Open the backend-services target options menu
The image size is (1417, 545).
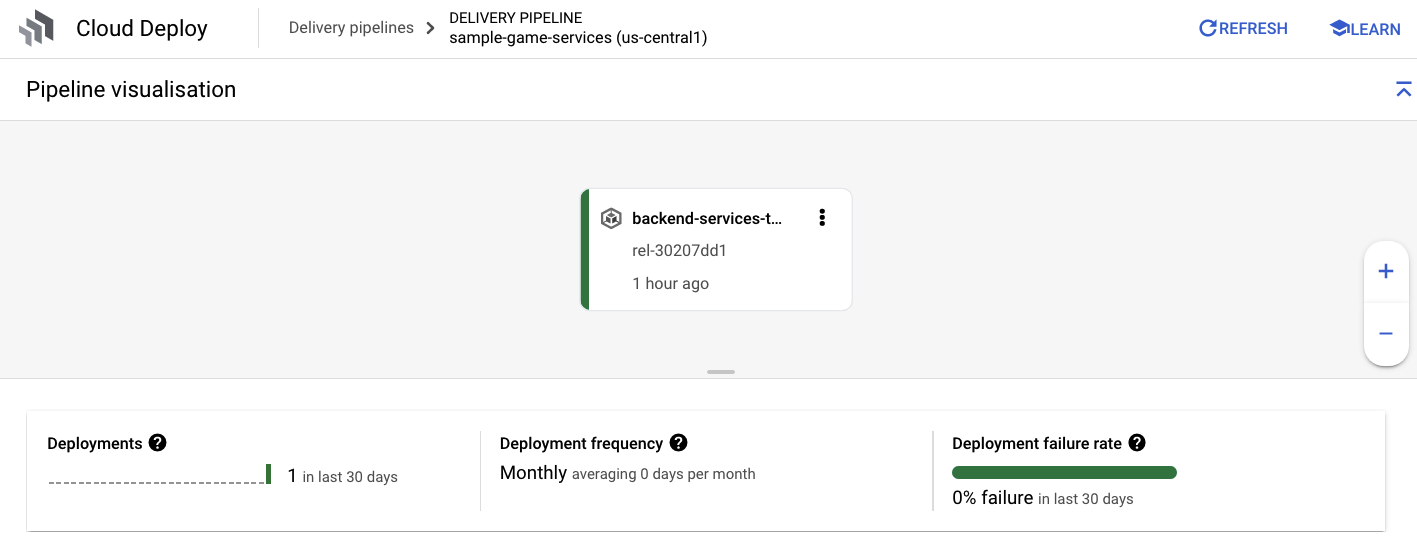tap(822, 218)
